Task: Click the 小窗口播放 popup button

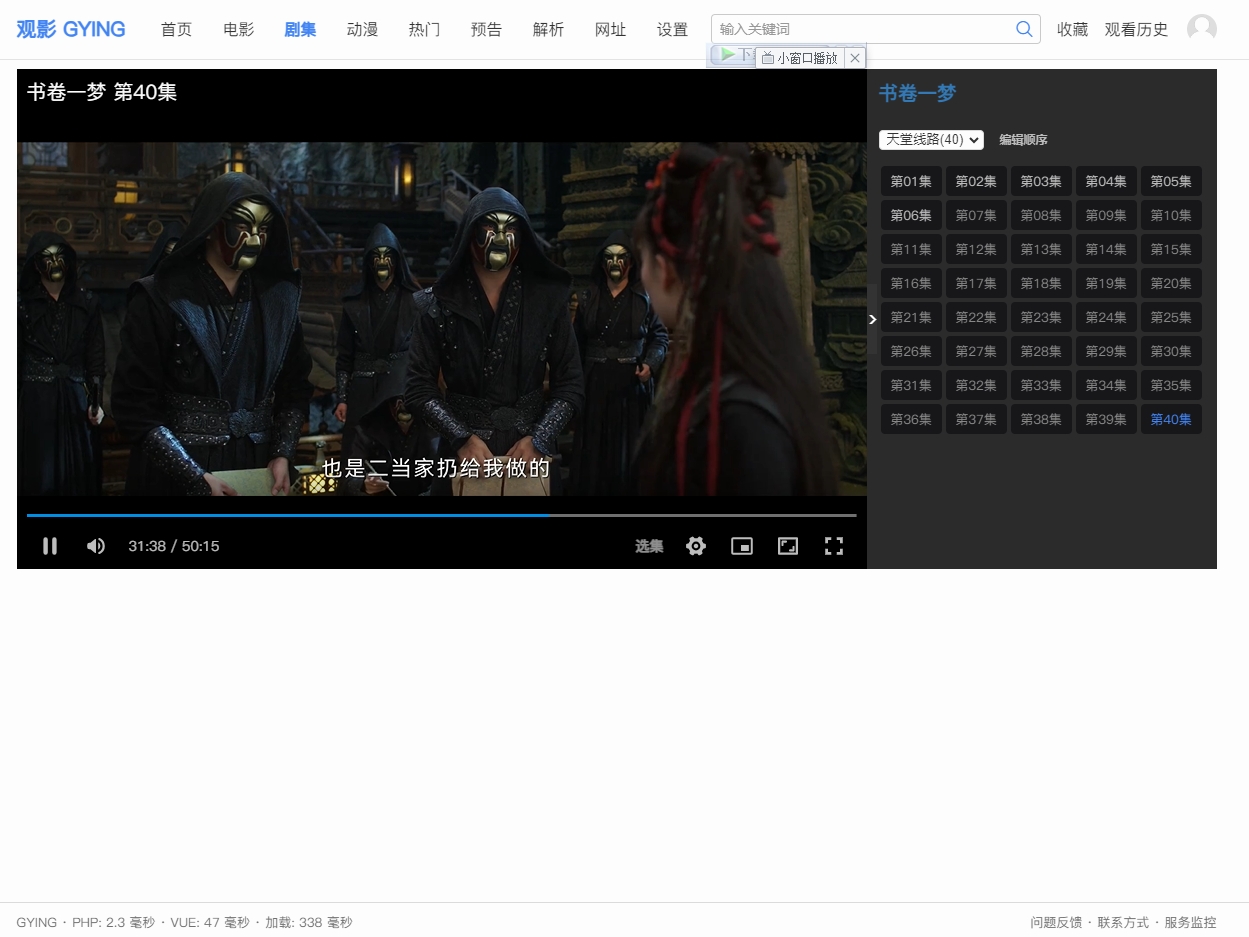Action: [800, 58]
